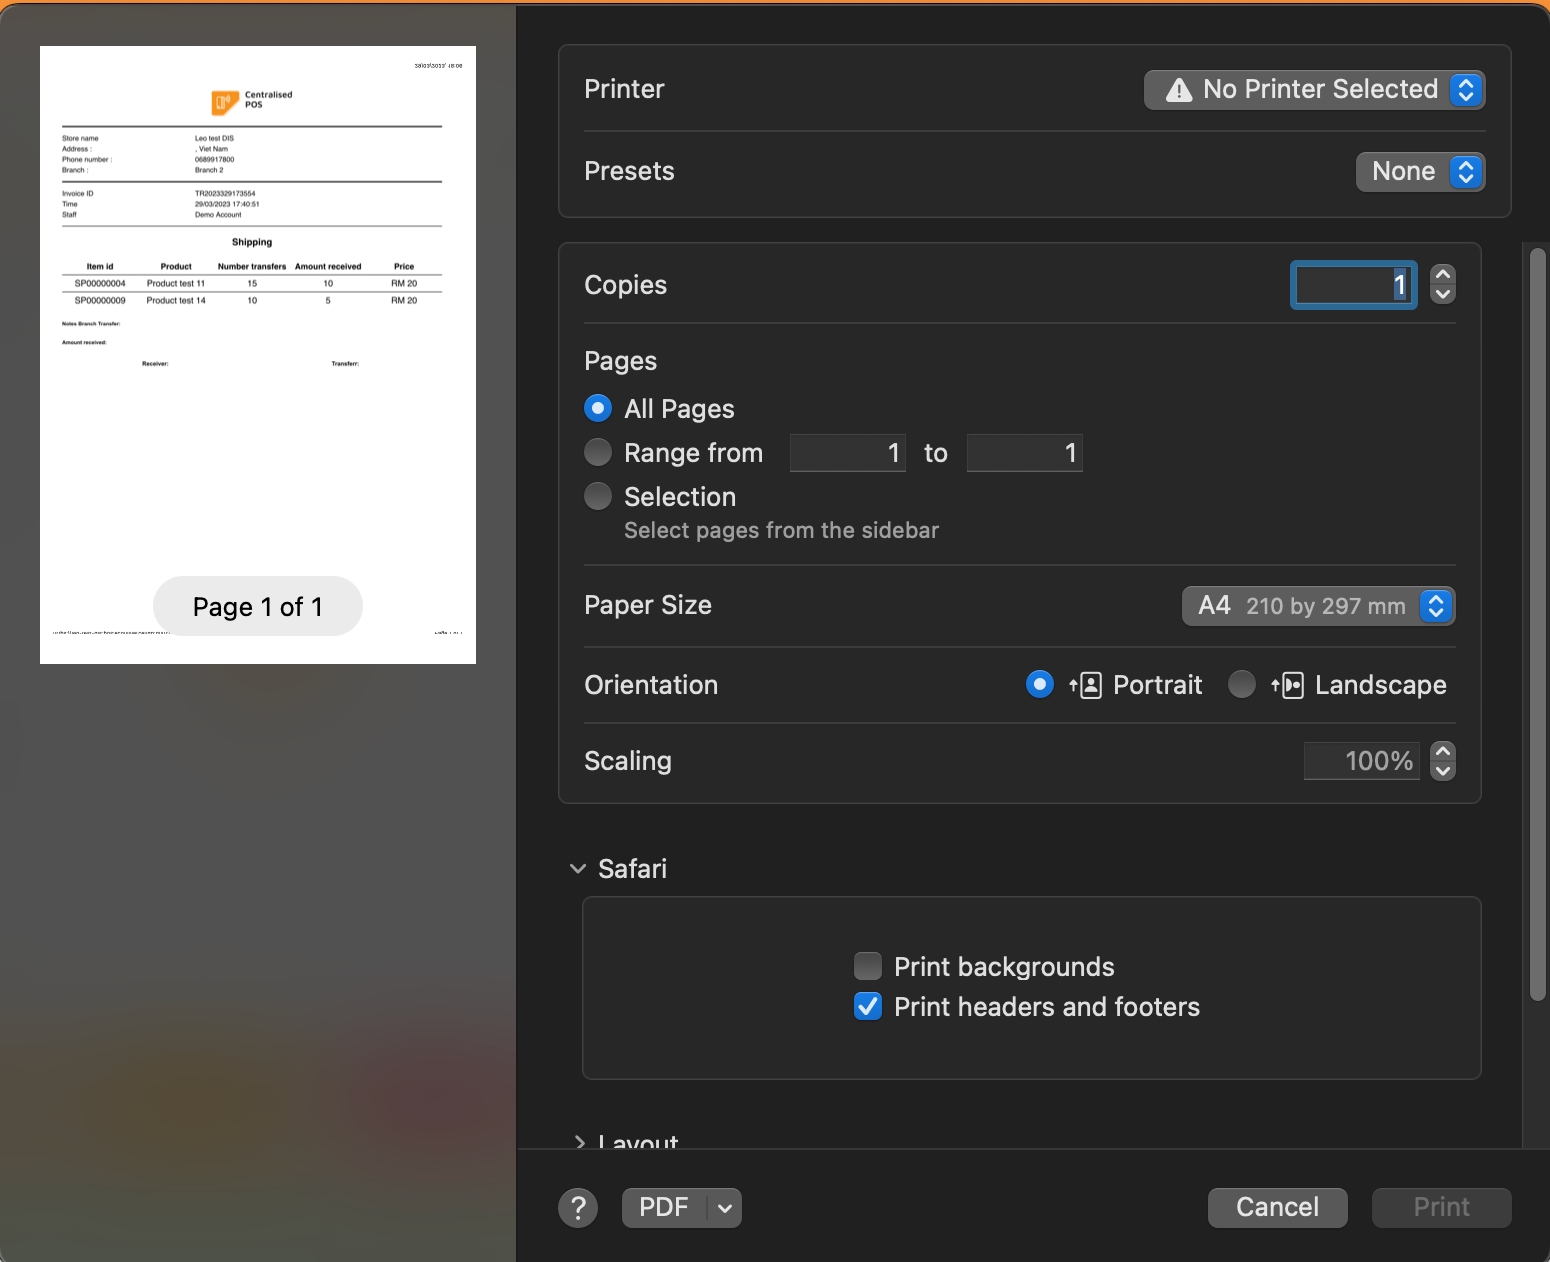Open the PDF options arrow menu

[x=725, y=1208]
